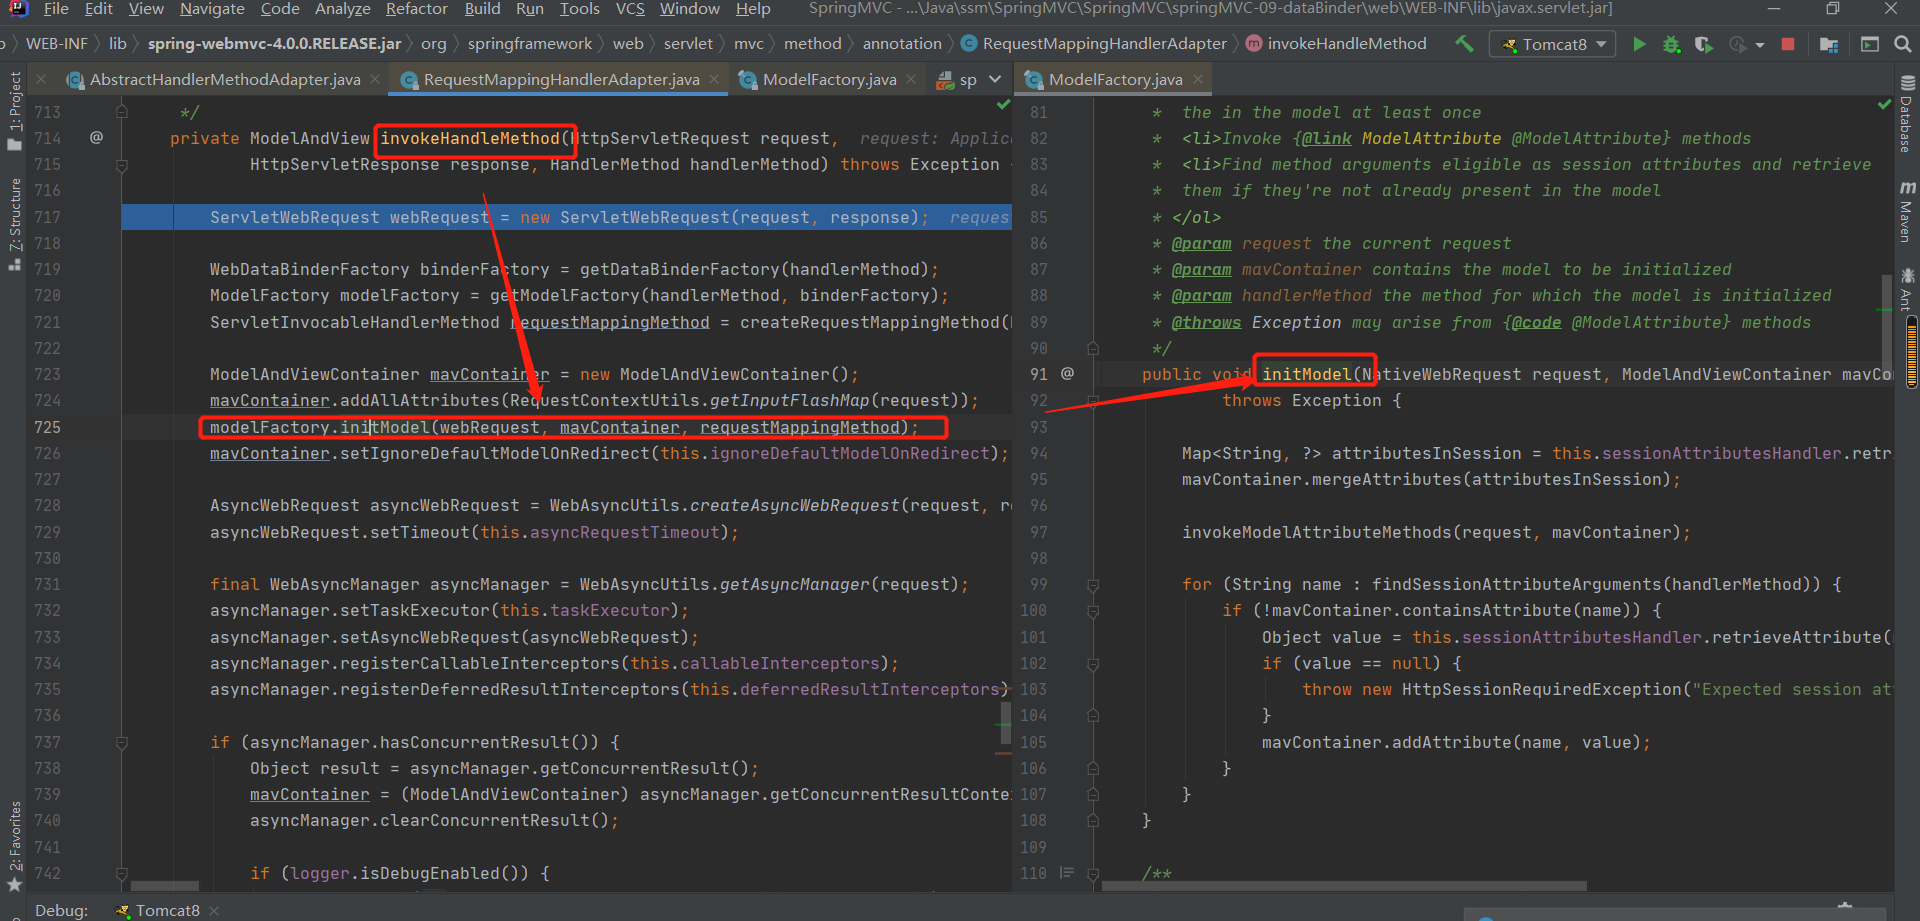Click the IntelliJ IDEA app logo icon
This screenshot has width=1920, height=921.
pos(17,9)
